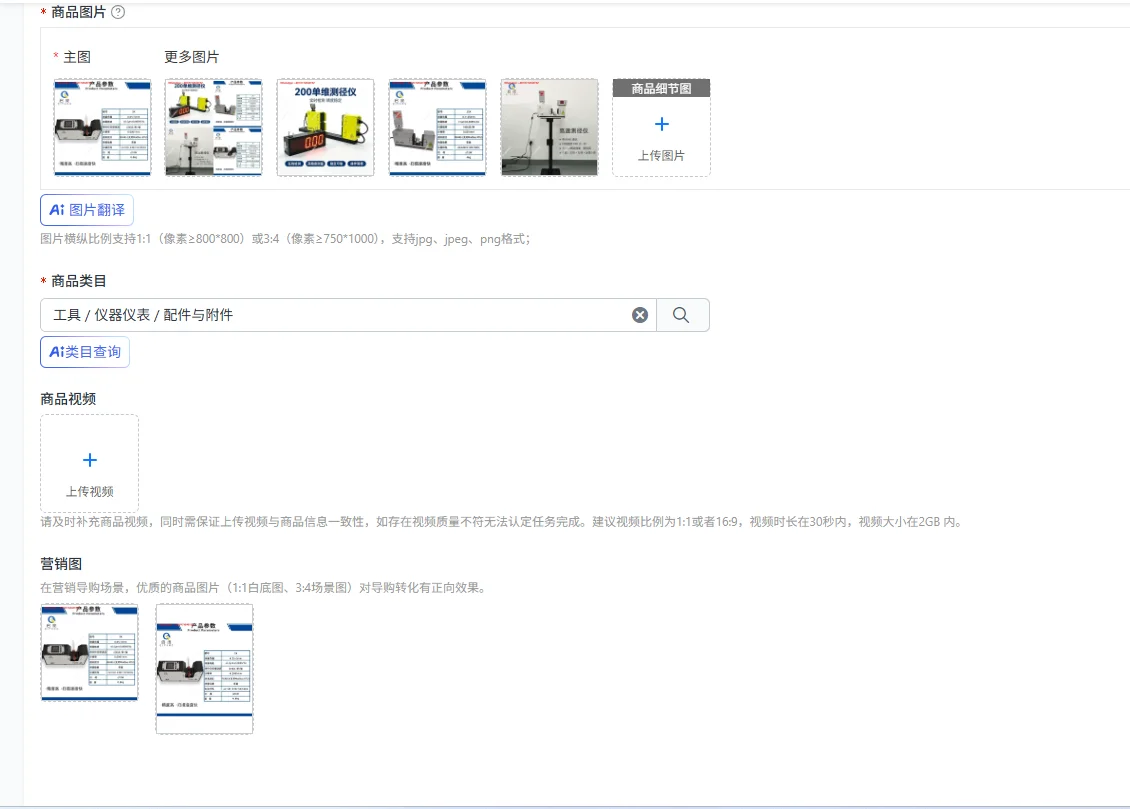Click the 商品类目 input field
This screenshot has height=809, width=1130.
(348, 315)
